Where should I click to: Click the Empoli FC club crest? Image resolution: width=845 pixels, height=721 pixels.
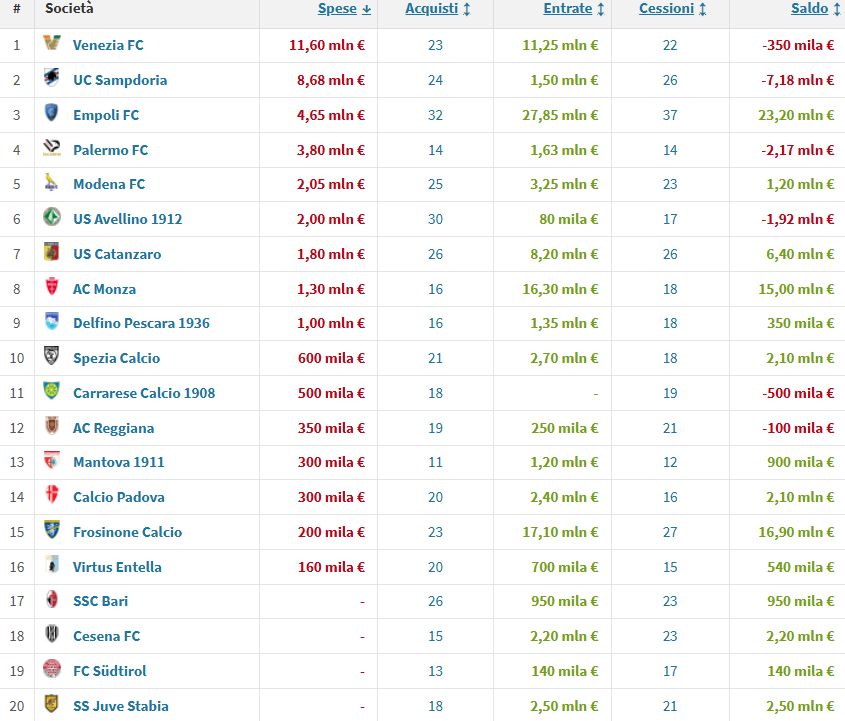[x=52, y=113]
